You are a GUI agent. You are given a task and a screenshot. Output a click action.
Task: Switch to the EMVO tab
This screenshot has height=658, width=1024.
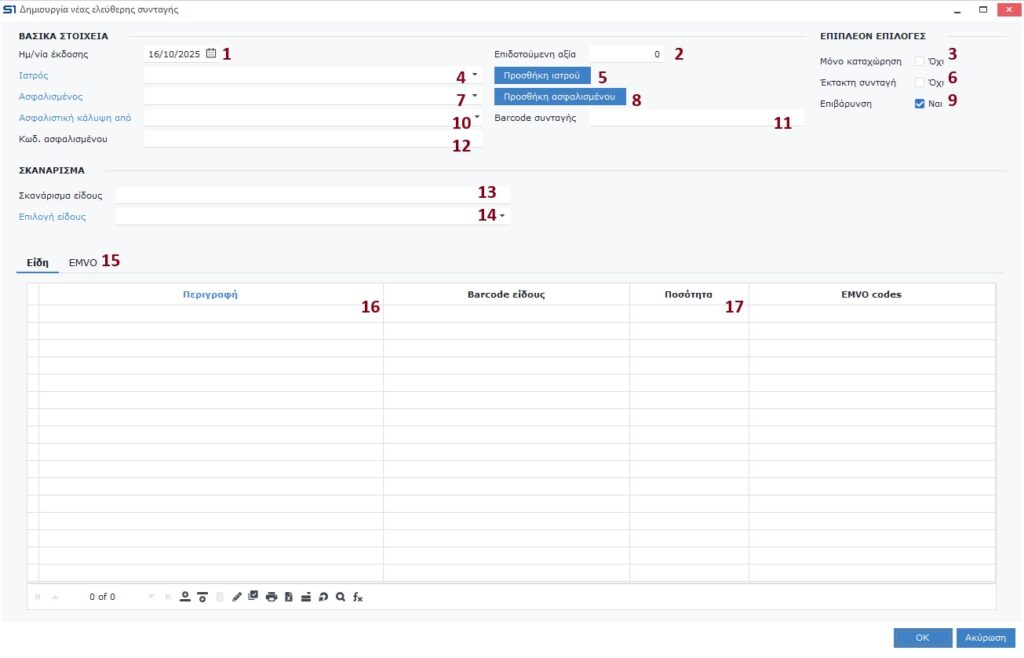pos(82,262)
